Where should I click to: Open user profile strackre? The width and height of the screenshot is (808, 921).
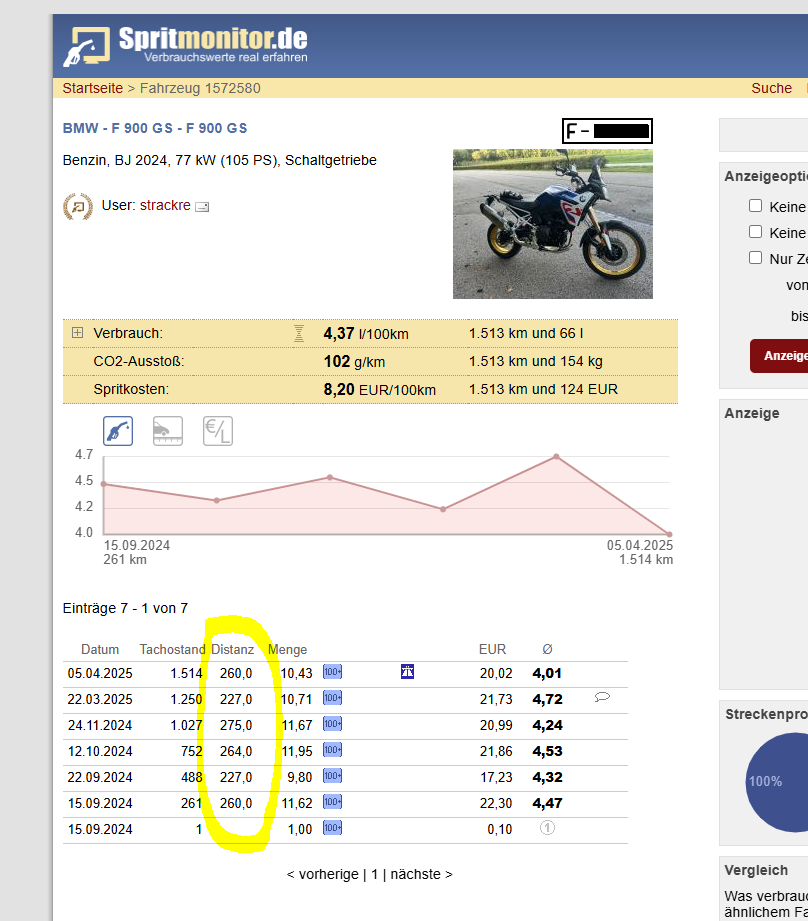click(x=164, y=206)
